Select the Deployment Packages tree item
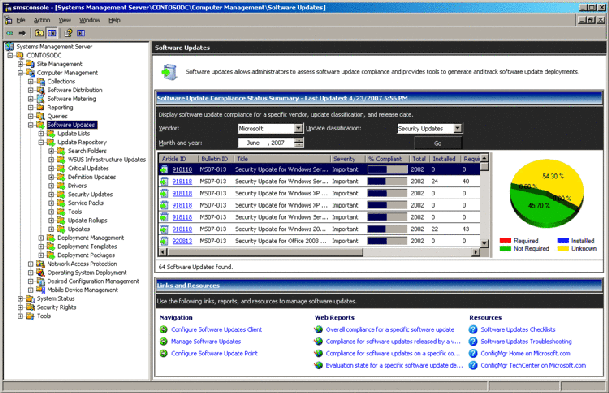Image resolution: width=609 pixels, height=393 pixels. (x=86, y=255)
